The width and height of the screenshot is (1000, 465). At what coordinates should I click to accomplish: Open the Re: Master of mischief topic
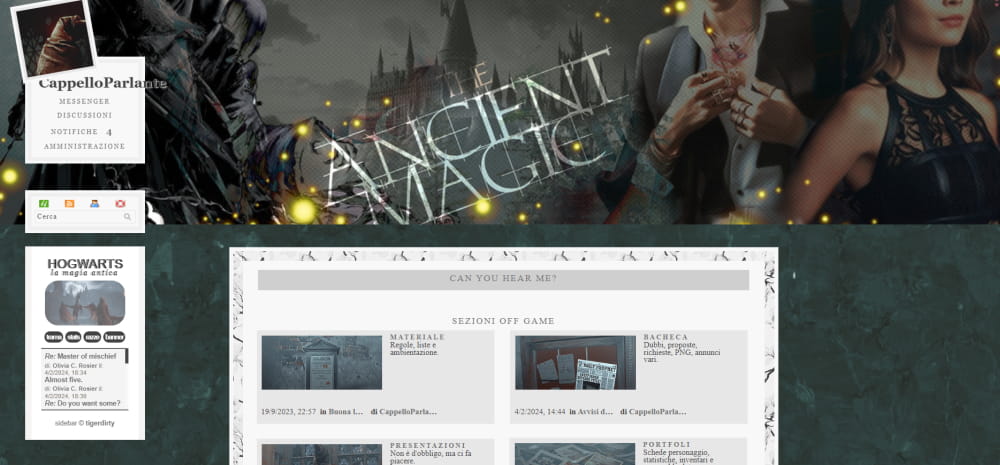(x=80, y=356)
